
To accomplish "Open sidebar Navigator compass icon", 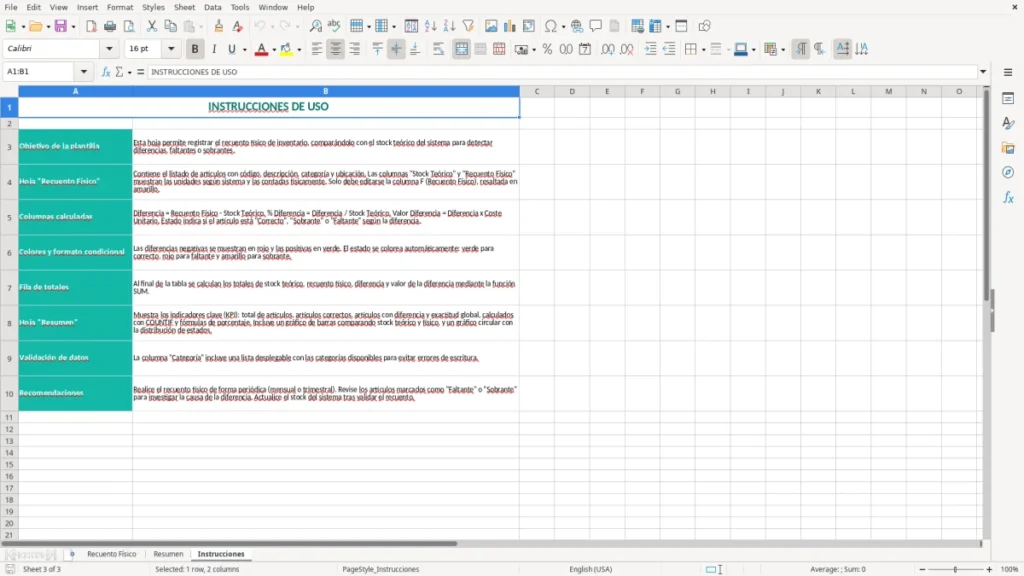I will (1008, 172).
